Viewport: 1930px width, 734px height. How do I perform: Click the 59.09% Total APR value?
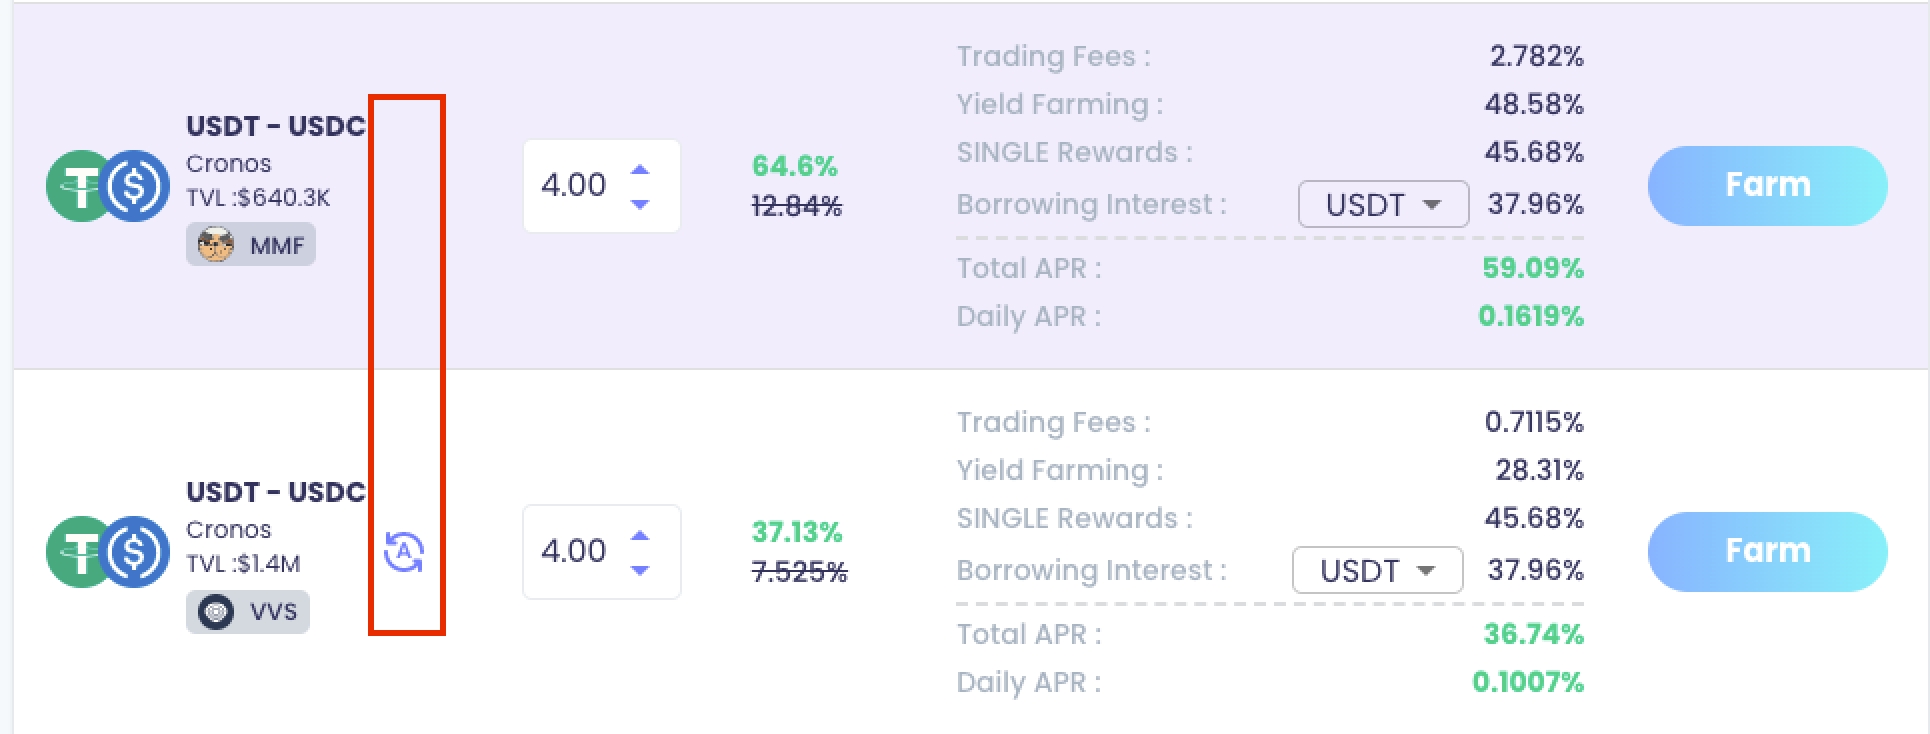[1533, 268]
